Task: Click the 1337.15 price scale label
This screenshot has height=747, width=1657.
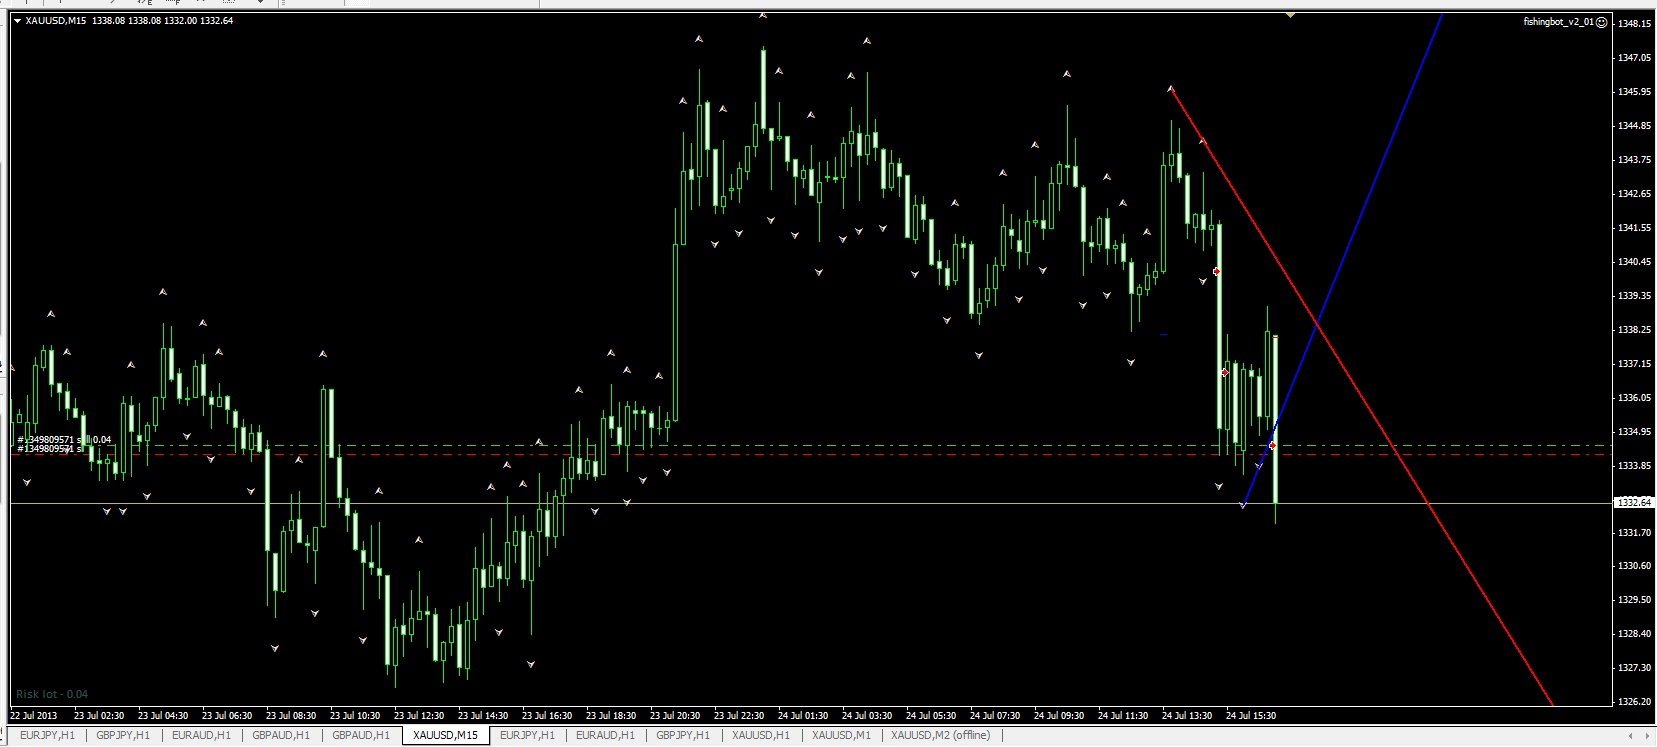Action: (1634, 363)
